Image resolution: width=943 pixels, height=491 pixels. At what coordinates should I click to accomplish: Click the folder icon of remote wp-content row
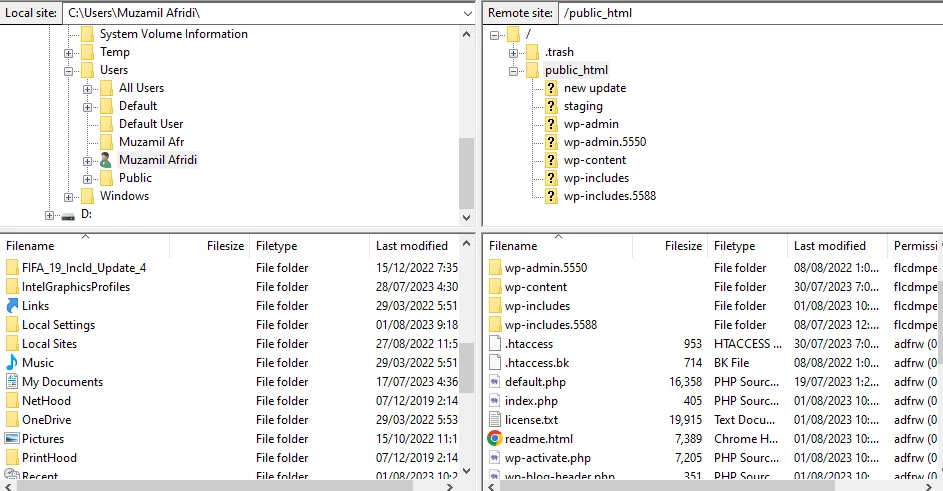pos(494,287)
